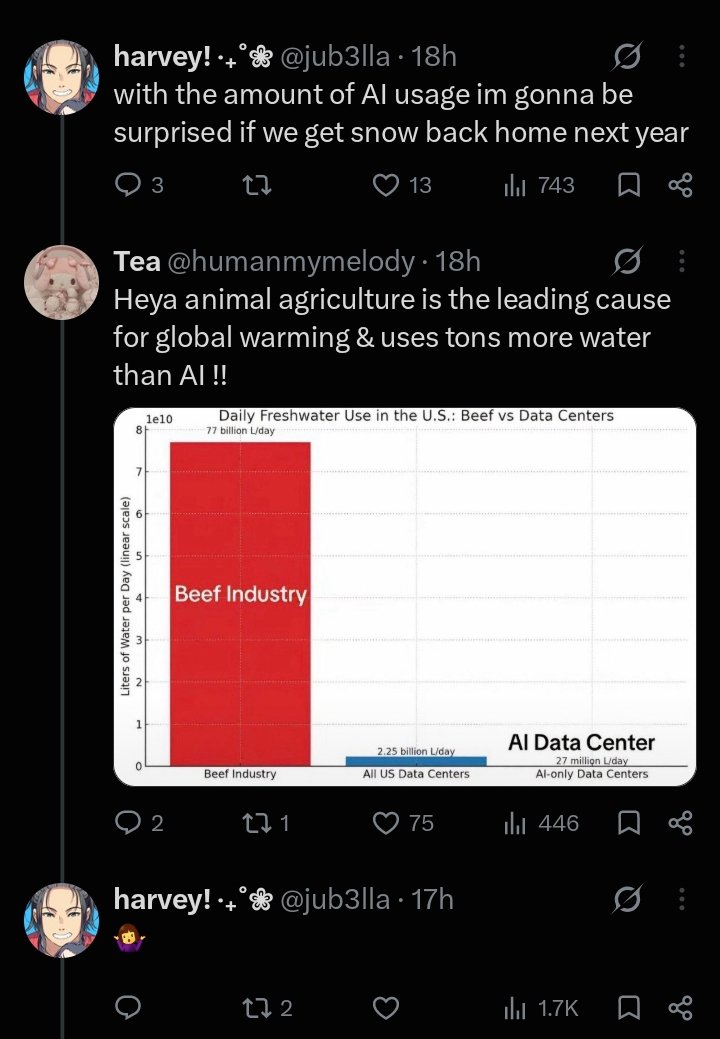Bookmark Tea's tweet with 446 views
Viewport: 720px width, 1039px height.
coord(629,823)
